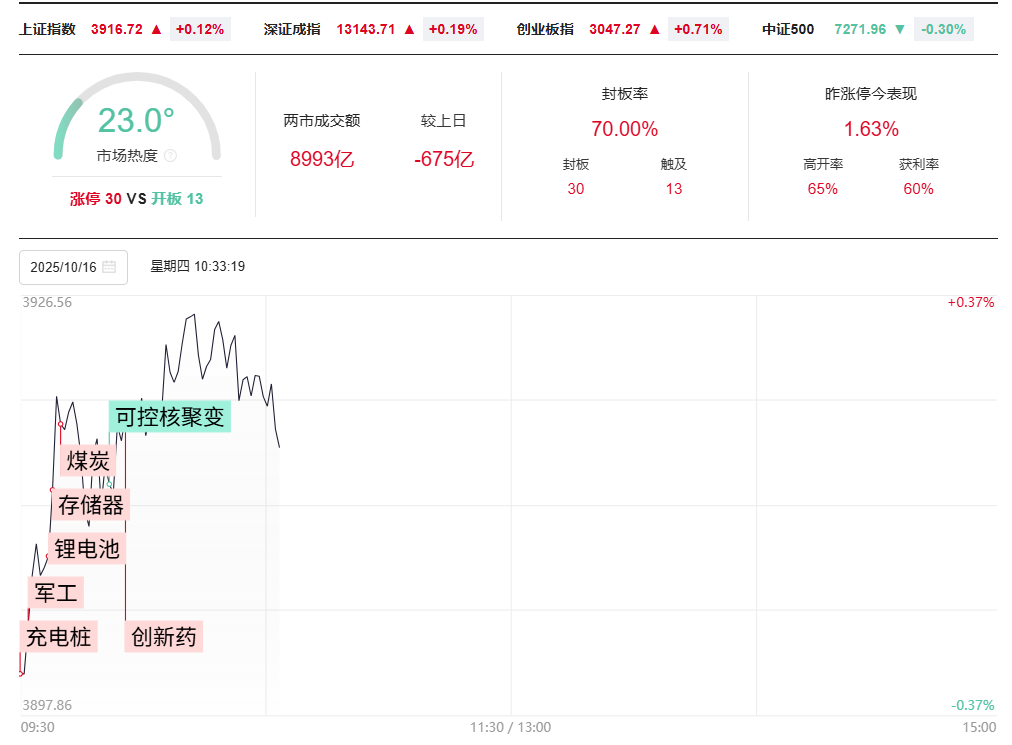Click the 市场热度 help question-mark icon
Viewport: 1012px width, 745px height.
click(170, 156)
